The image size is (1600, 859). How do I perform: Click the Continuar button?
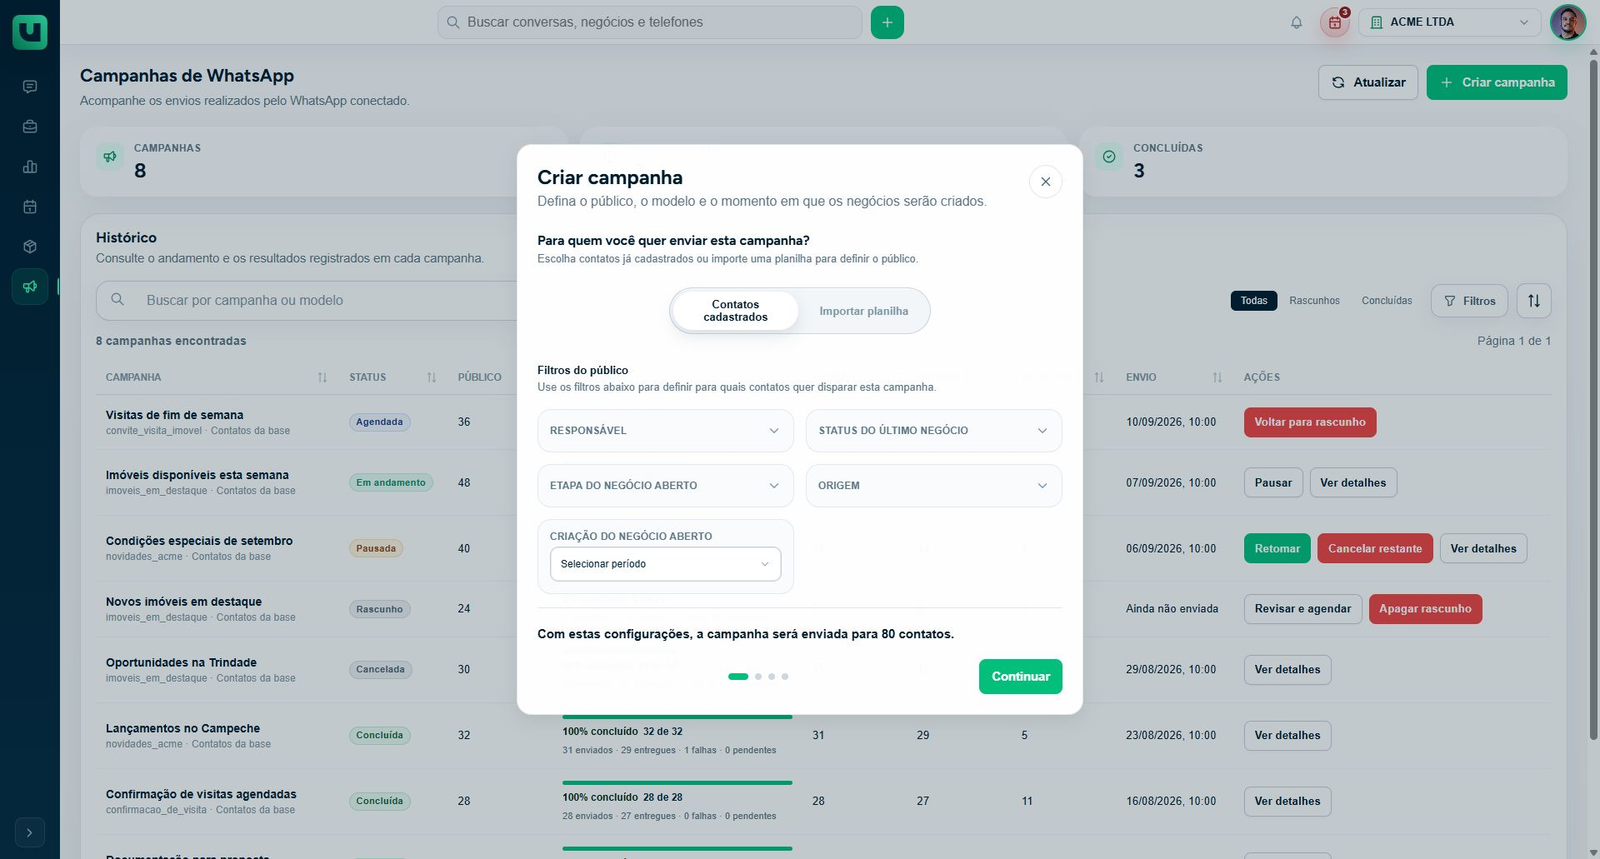tap(1020, 677)
